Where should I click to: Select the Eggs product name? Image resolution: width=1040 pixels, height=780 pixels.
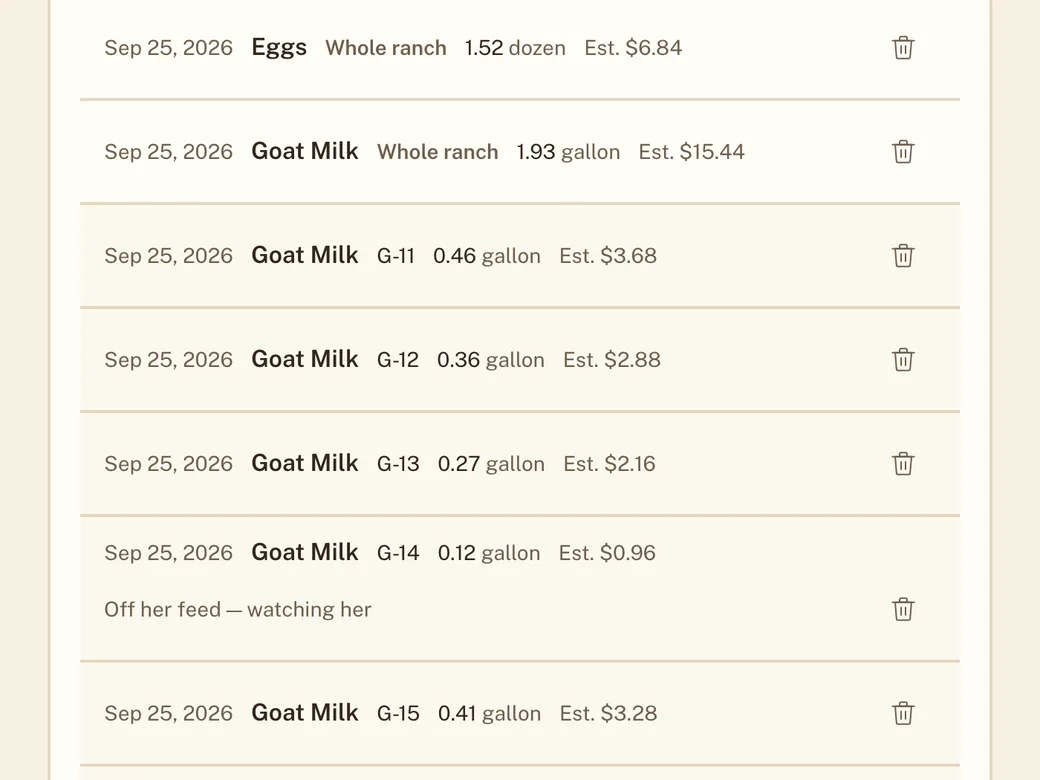pos(279,48)
